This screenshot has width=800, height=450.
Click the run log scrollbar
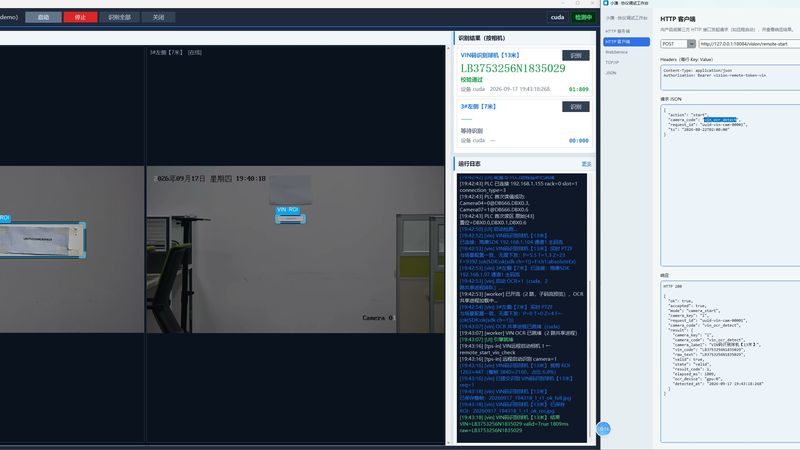589,357
